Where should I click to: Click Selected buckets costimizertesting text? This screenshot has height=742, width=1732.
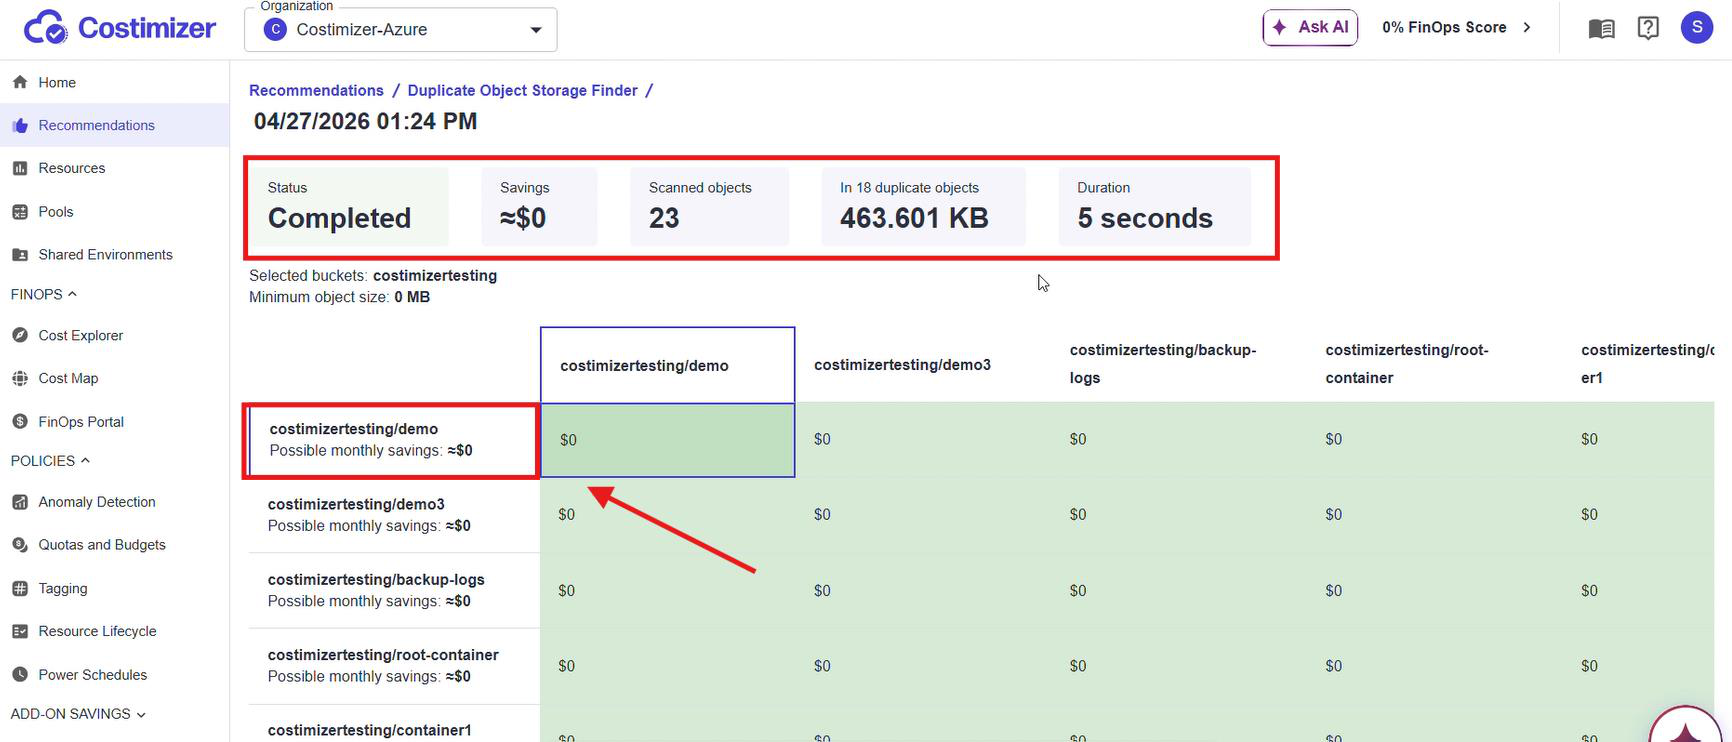[373, 275]
